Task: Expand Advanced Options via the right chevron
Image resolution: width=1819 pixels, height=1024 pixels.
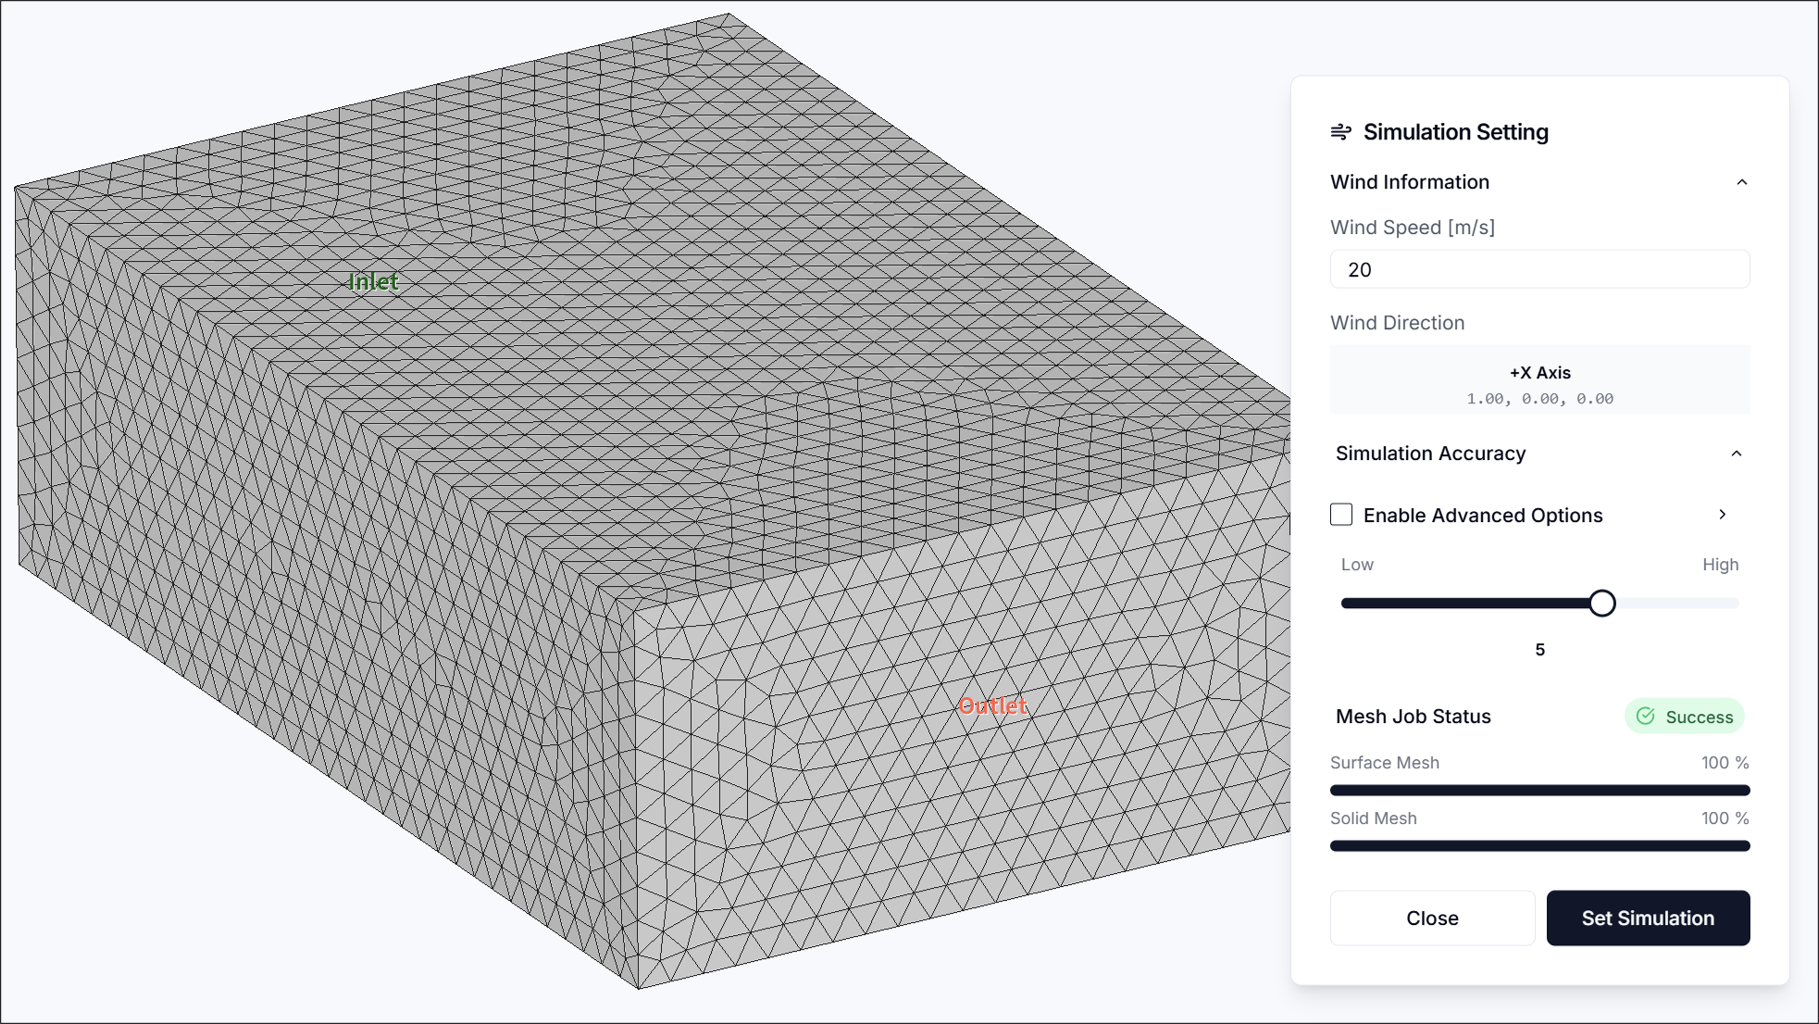Action: 1723,514
